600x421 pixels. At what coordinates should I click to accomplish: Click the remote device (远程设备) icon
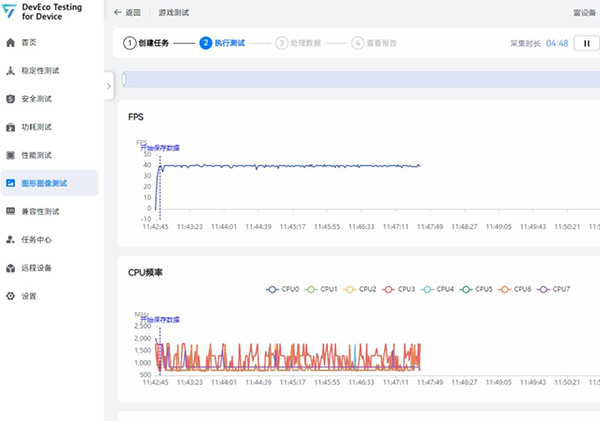click(x=10, y=268)
